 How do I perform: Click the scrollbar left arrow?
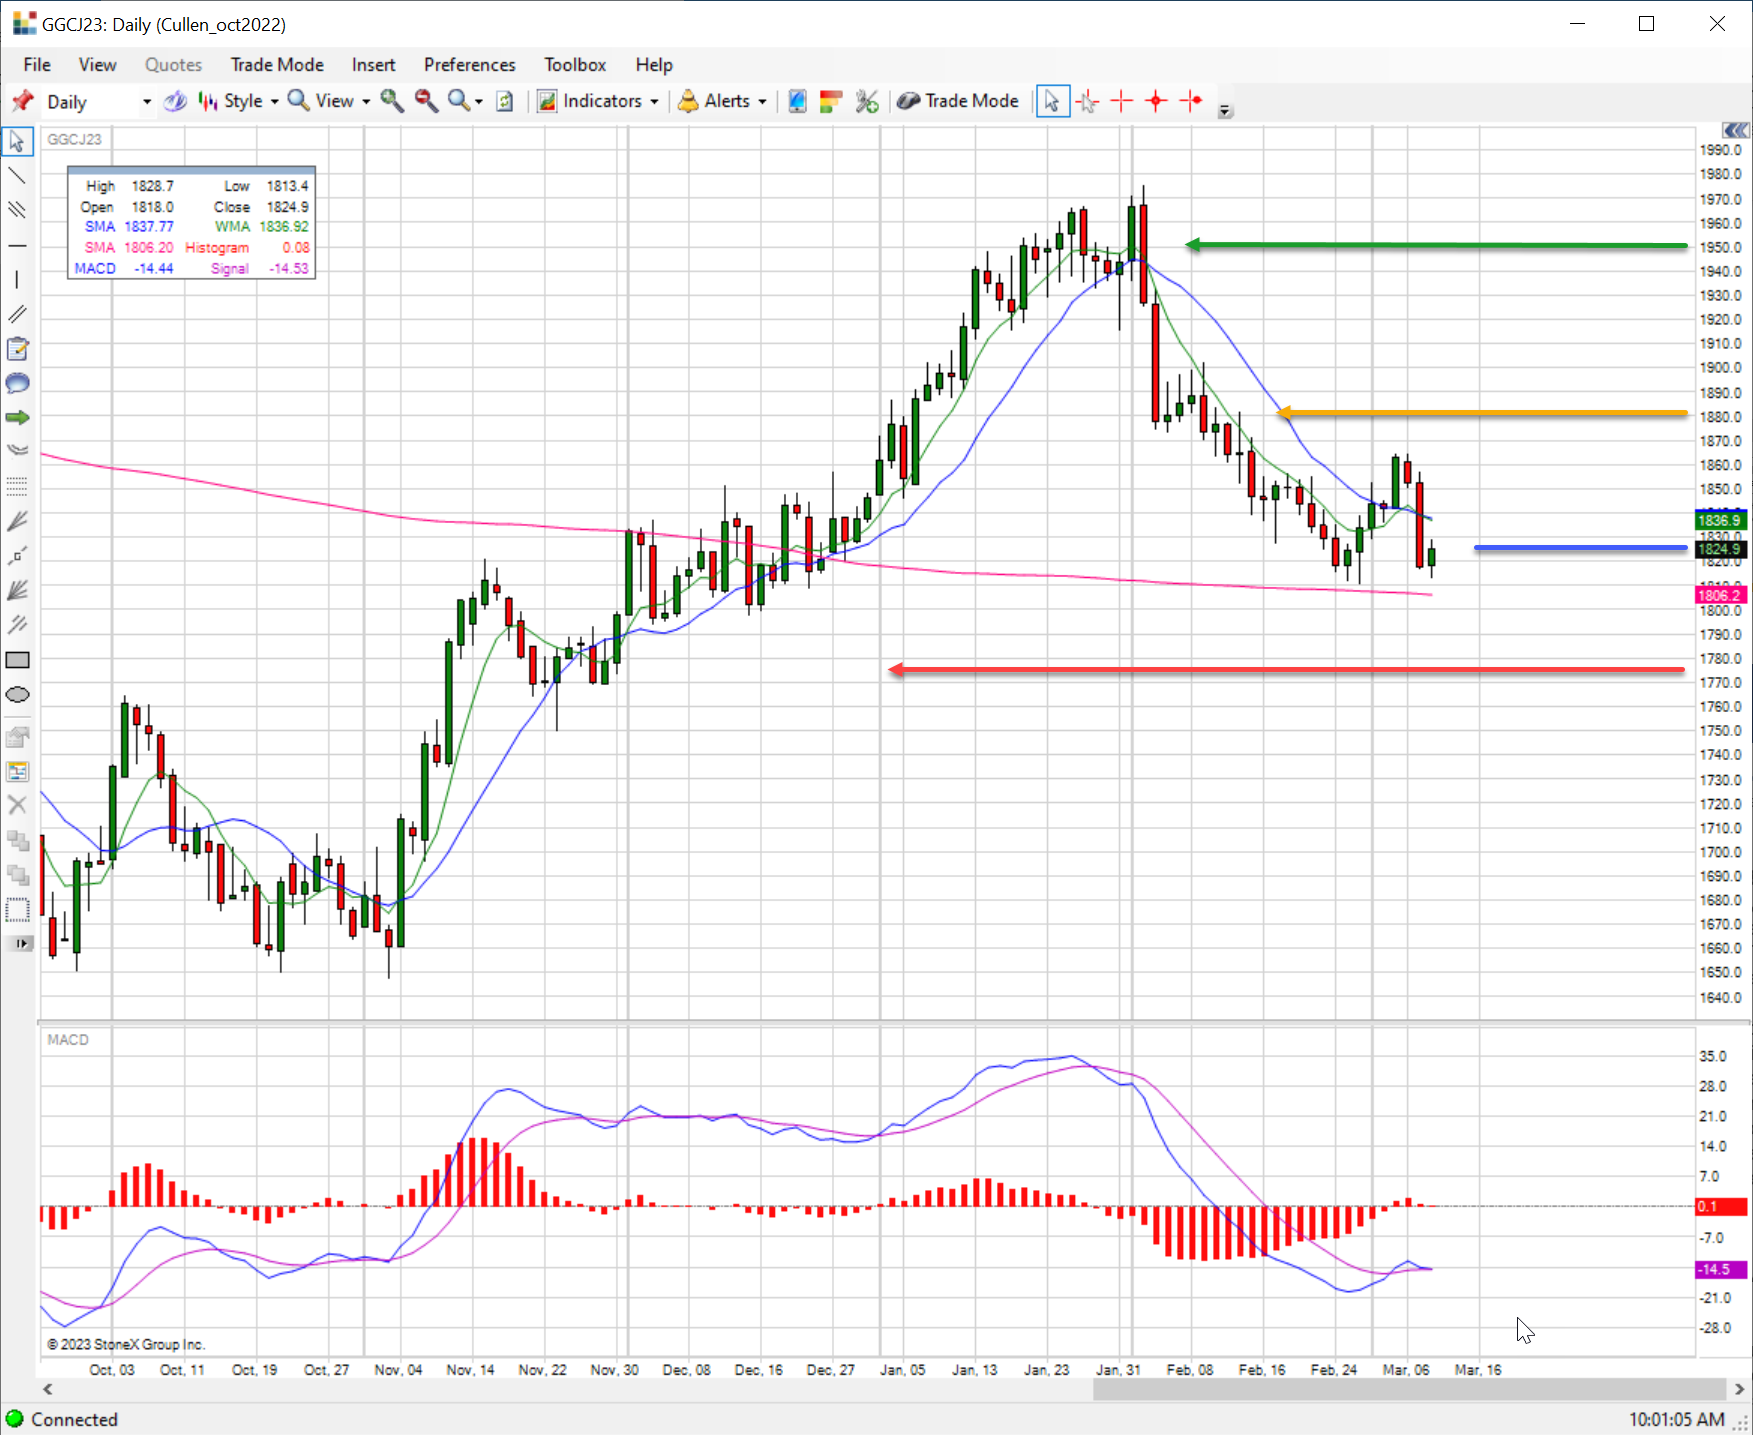coord(47,1389)
